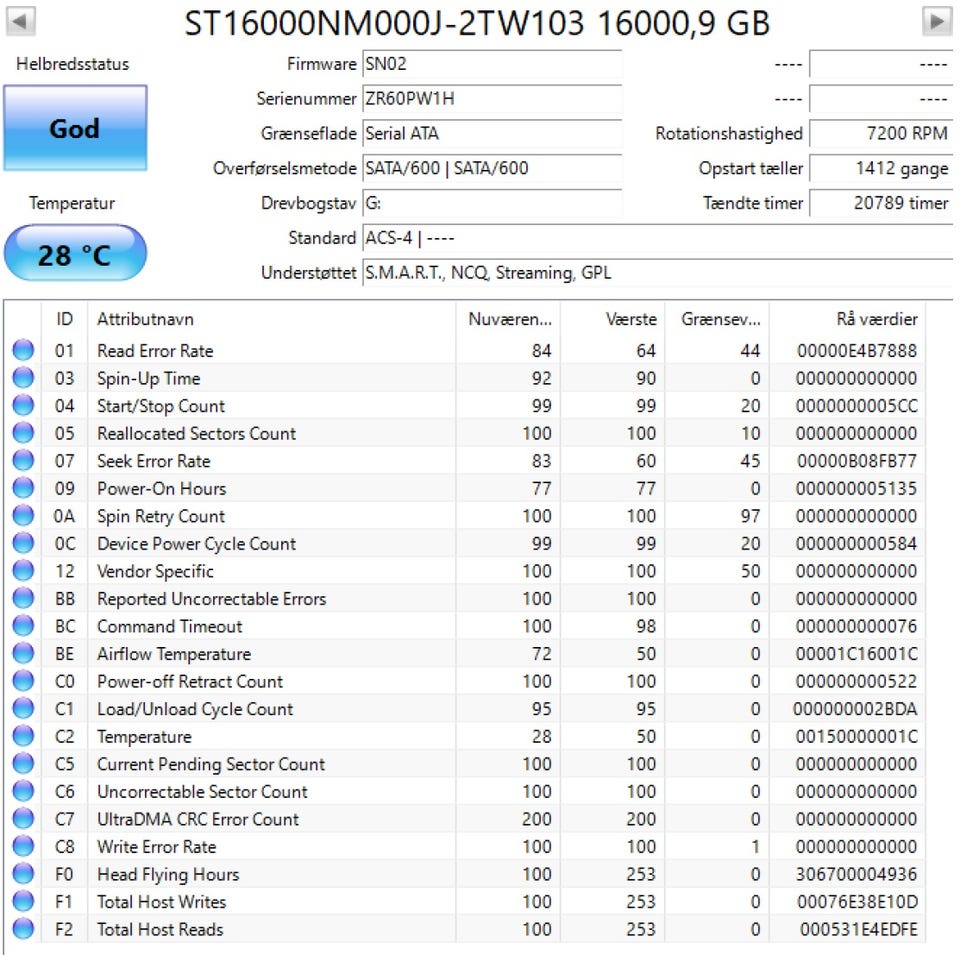This screenshot has width=960, height=955.
Task: Click the Serienummer field ZR60PW1H
Action: [x=490, y=99]
